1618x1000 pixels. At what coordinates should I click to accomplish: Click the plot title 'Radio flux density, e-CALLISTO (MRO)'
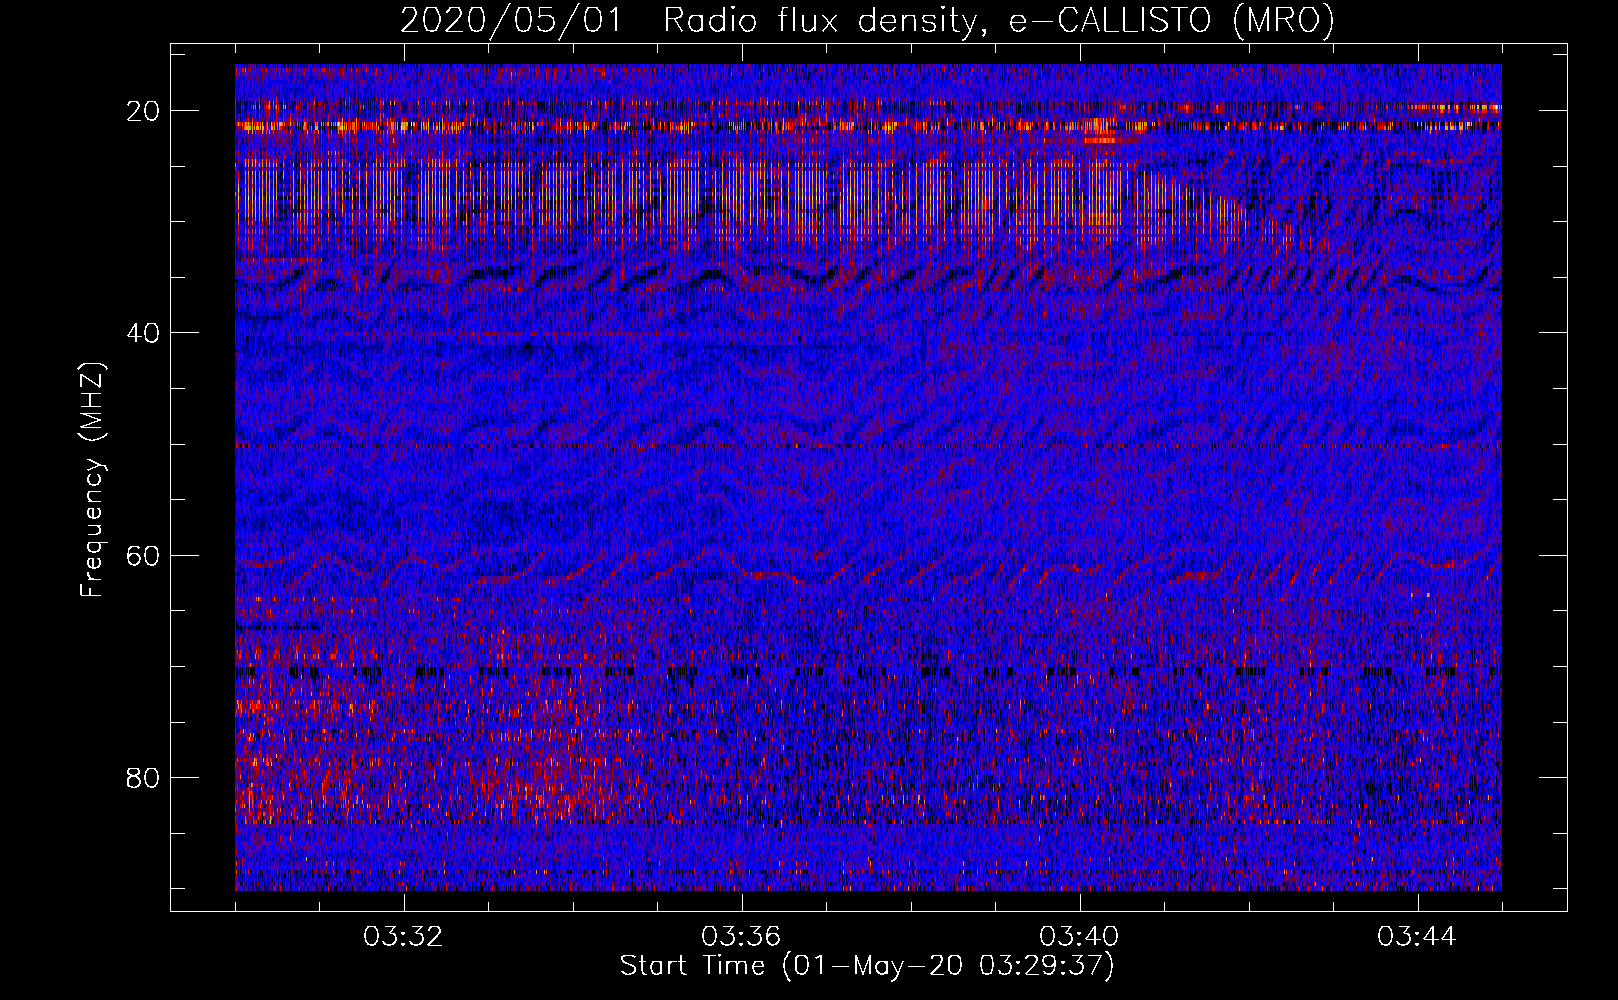[x=999, y=20]
